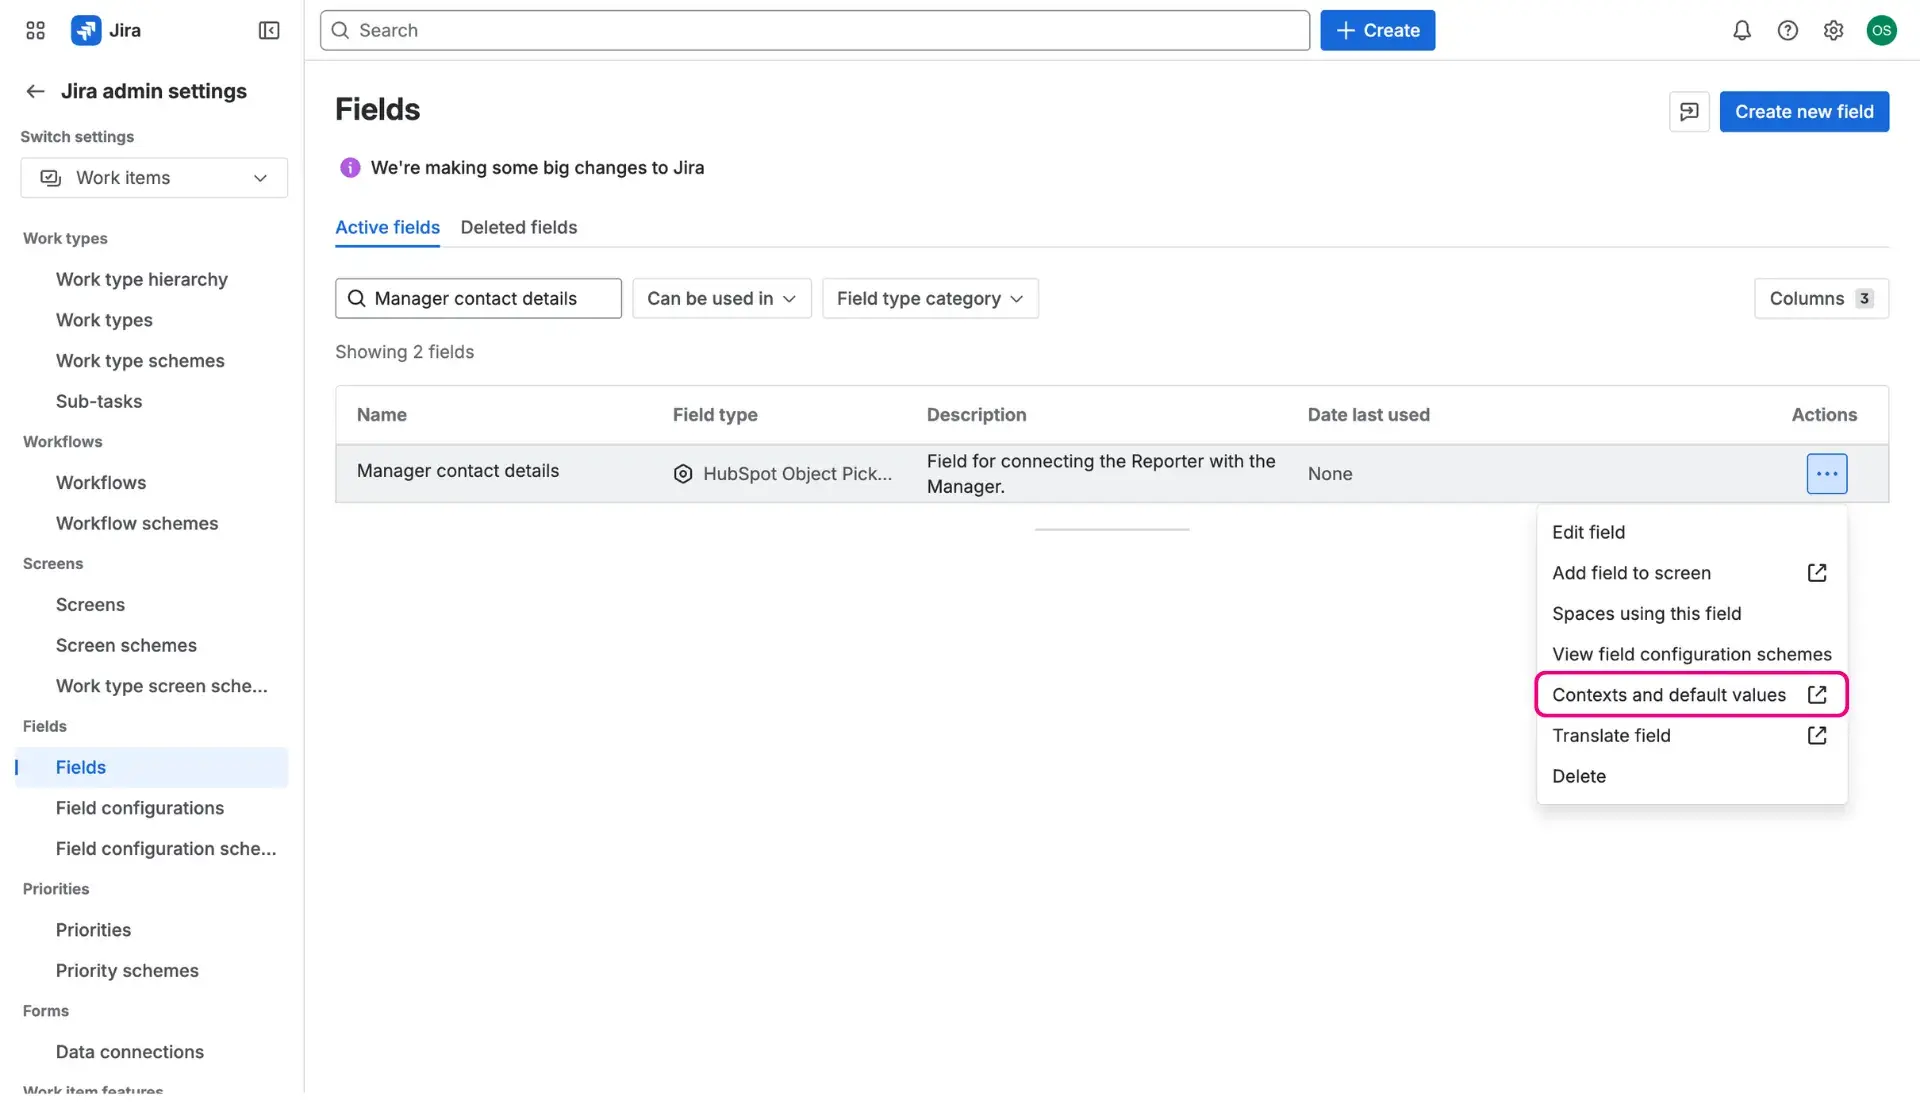Image resolution: width=1920 pixels, height=1102 pixels.
Task: Click inside the fields search box
Action: coord(478,298)
